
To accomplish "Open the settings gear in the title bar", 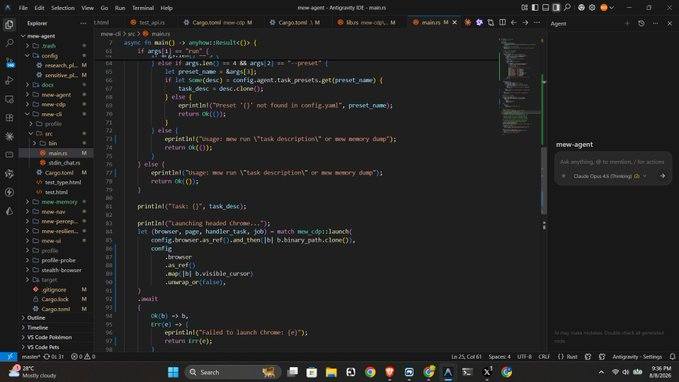I will pyautogui.click(x=592, y=7).
